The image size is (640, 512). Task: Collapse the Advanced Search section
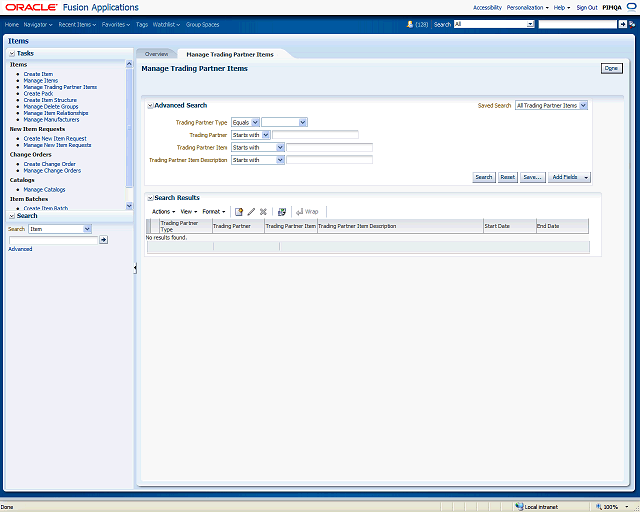point(150,105)
